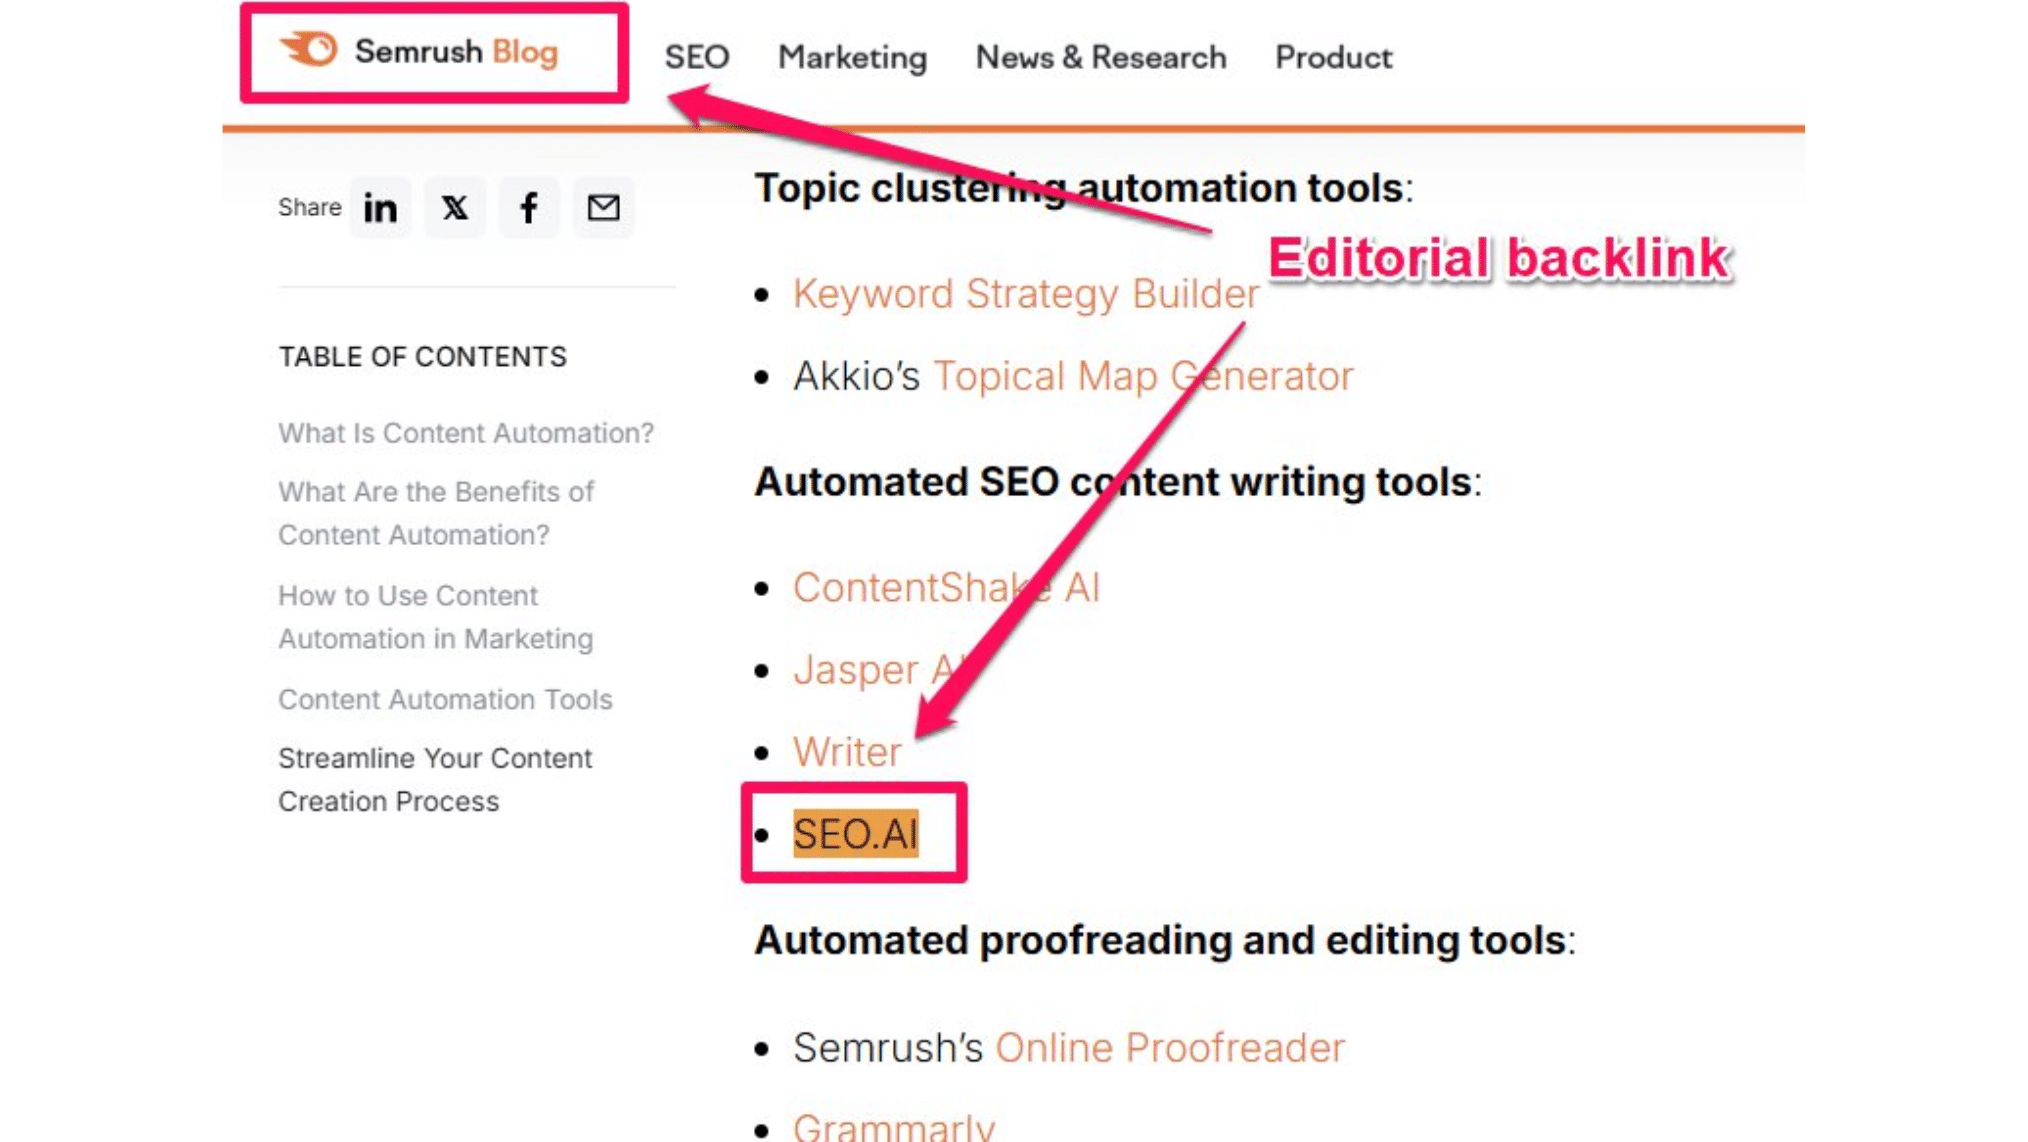Viewport: 2028px width, 1142px height.
Task: Open the Marketing menu item
Action: click(853, 58)
